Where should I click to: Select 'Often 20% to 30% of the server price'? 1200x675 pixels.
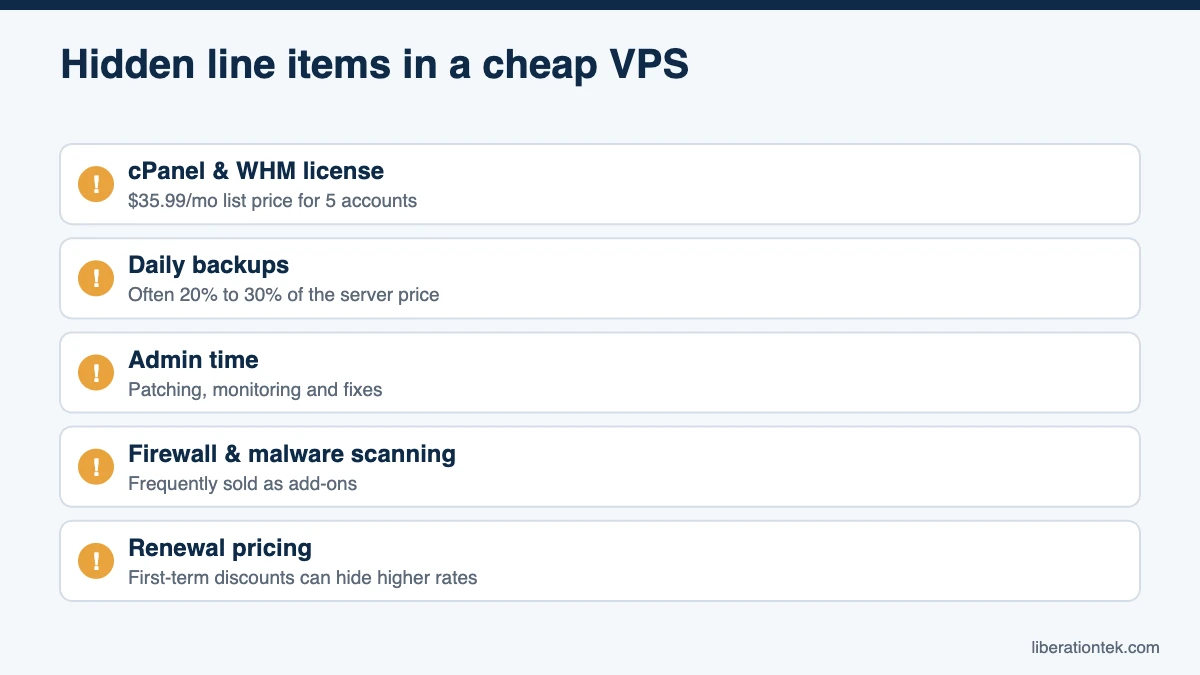click(283, 295)
